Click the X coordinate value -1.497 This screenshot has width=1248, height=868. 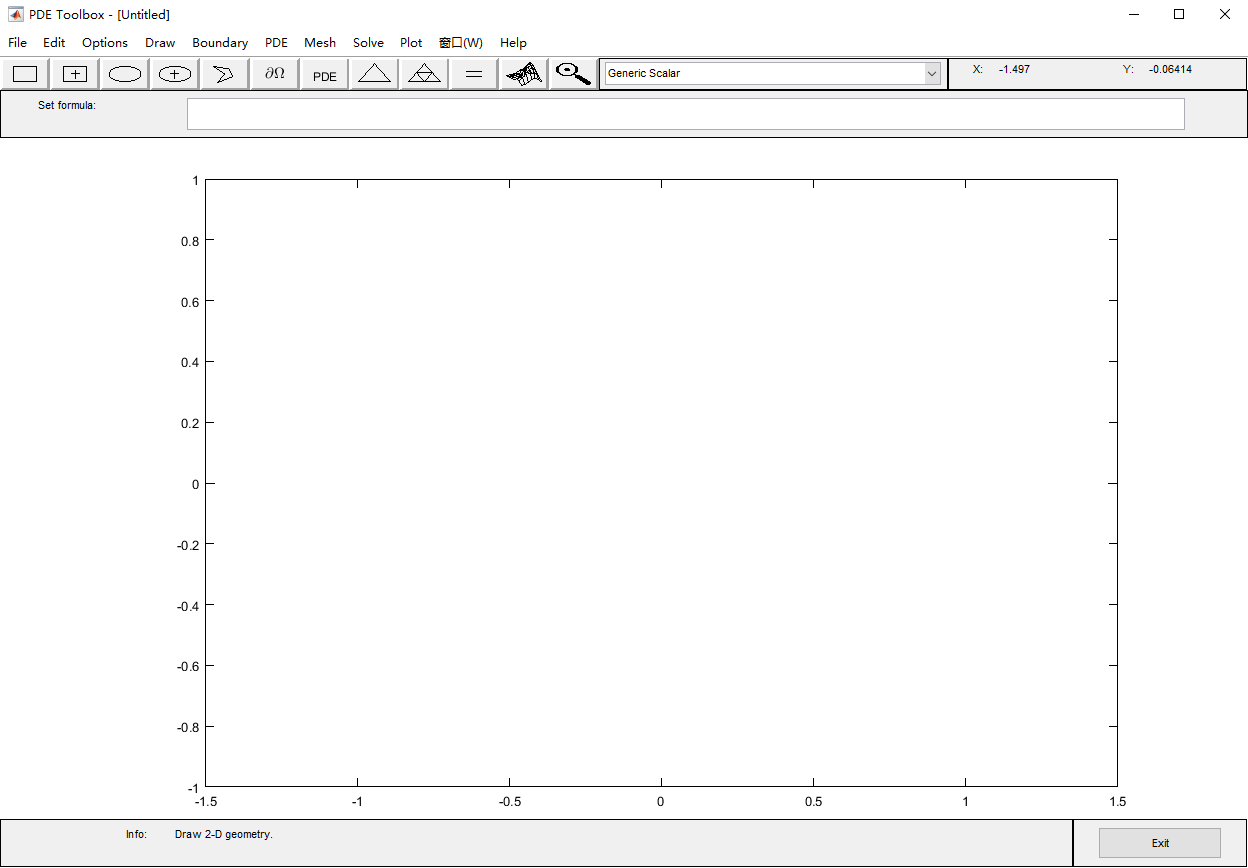tap(1014, 69)
